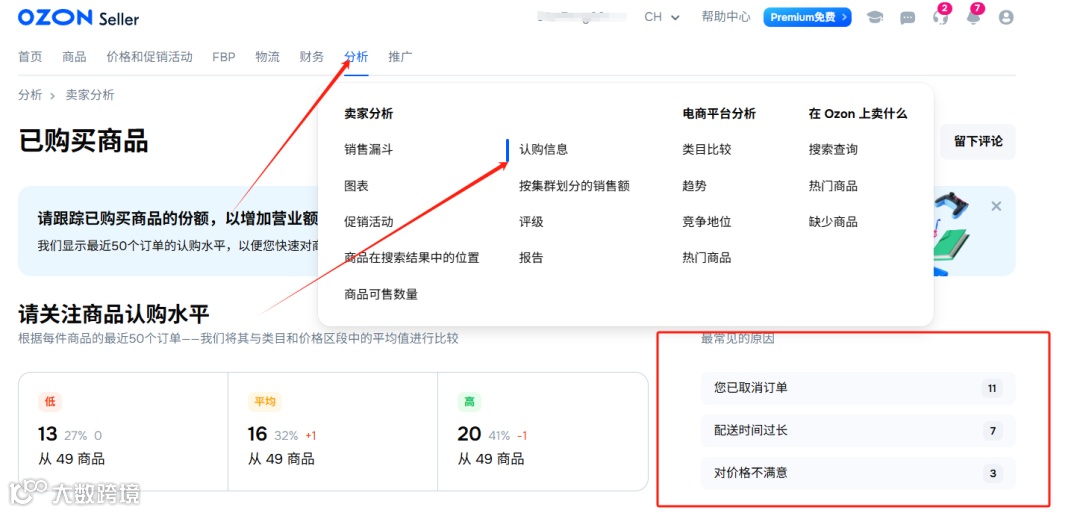Viewport: 1080px width, 513px height.
Task: Select 报告 menu entry
Action: [531, 258]
